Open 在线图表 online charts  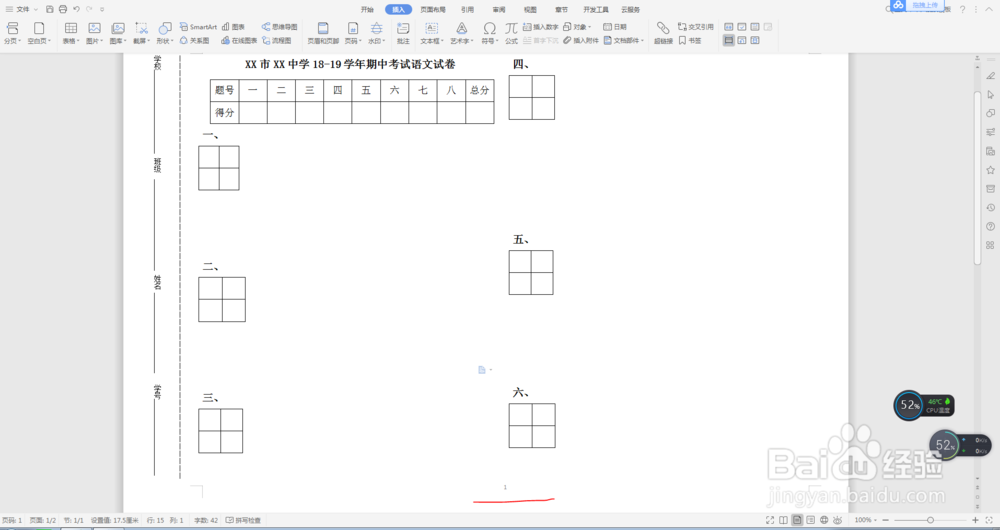(239, 40)
